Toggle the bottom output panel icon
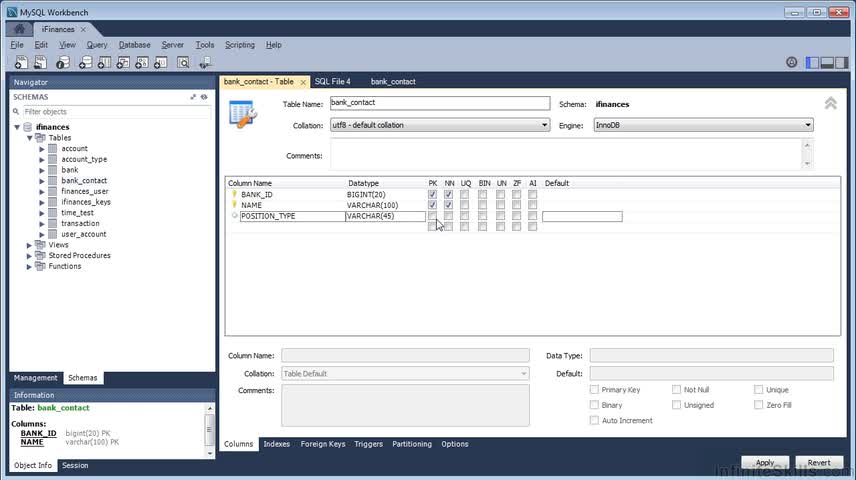 [827, 63]
